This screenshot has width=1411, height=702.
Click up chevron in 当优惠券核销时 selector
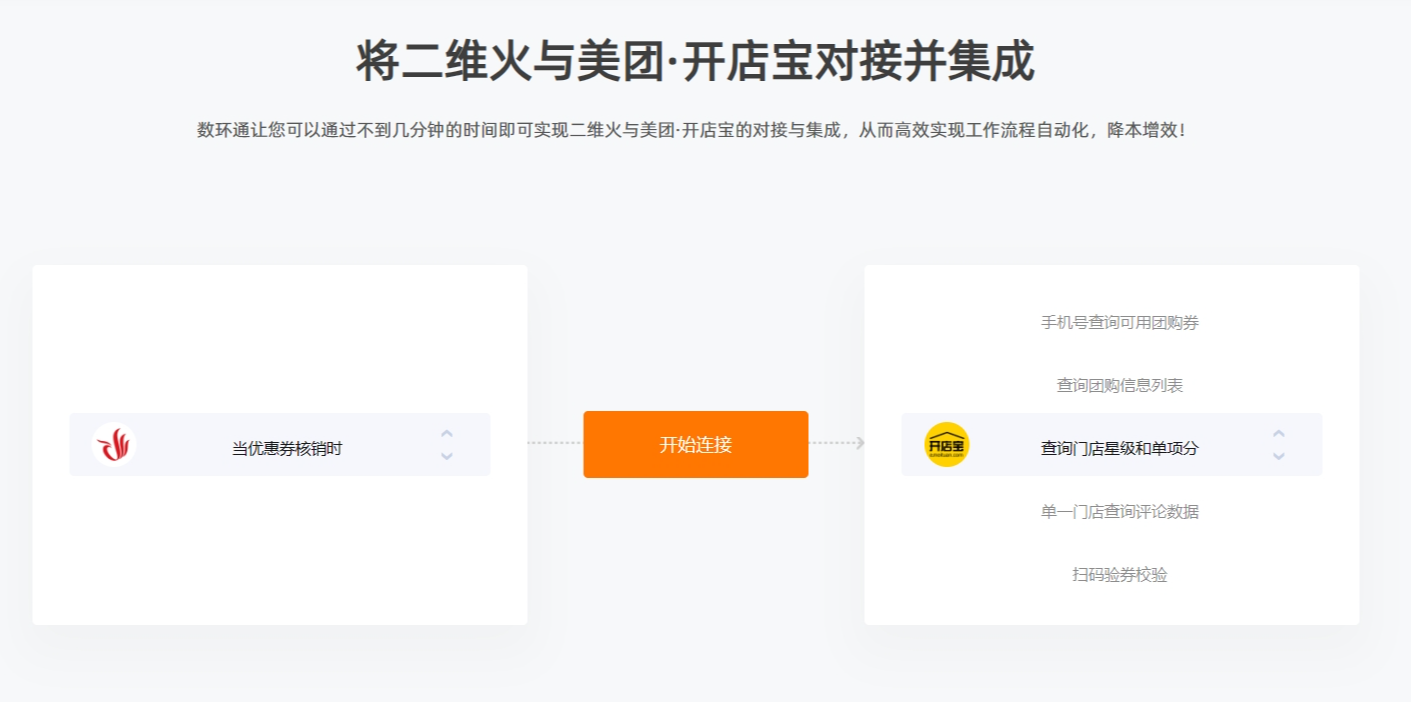point(447,434)
